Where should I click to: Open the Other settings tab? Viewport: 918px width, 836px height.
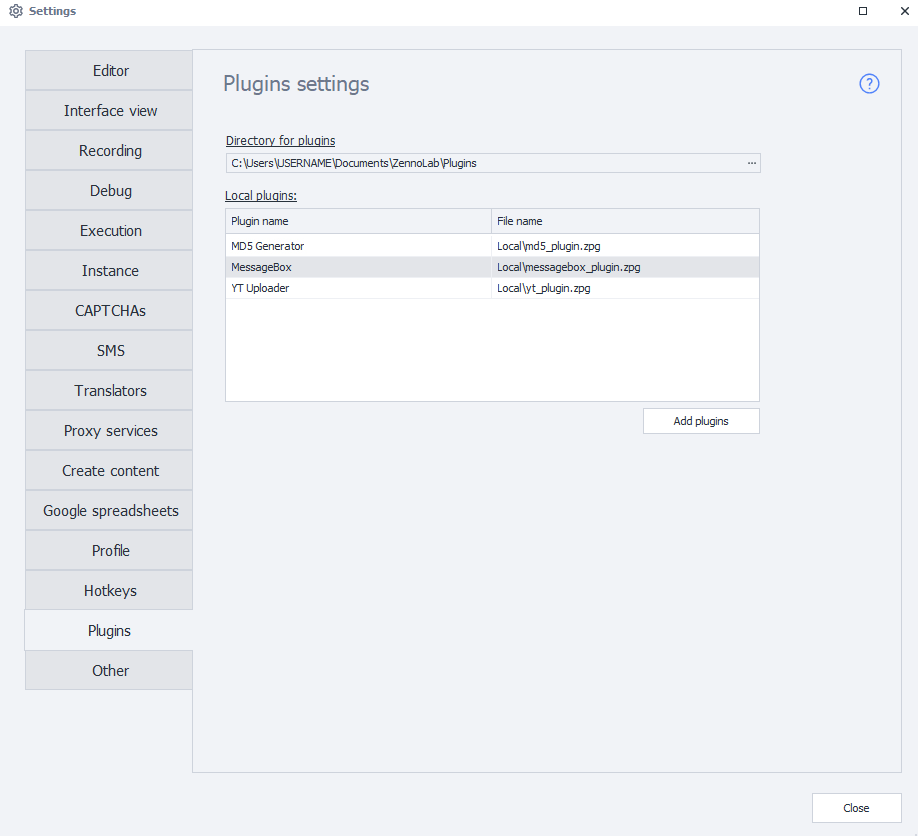[x=110, y=671]
